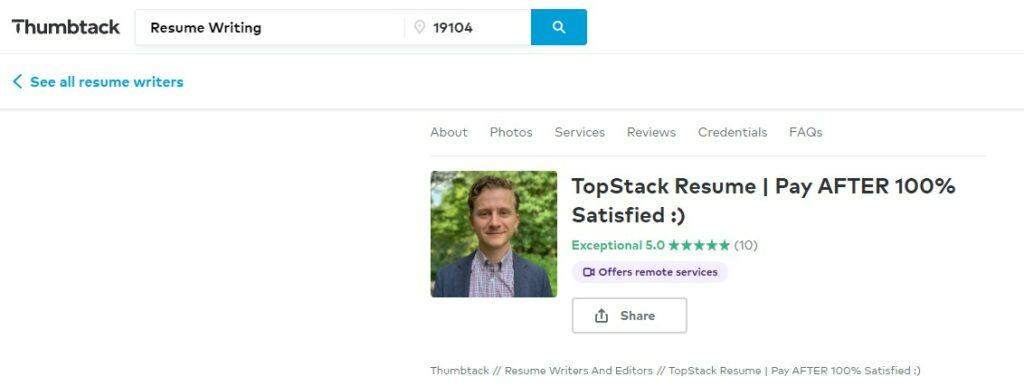Viewport: 1024px width, 386px height.
Task: Jump to the FAQs tab
Action: [x=805, y=132]
